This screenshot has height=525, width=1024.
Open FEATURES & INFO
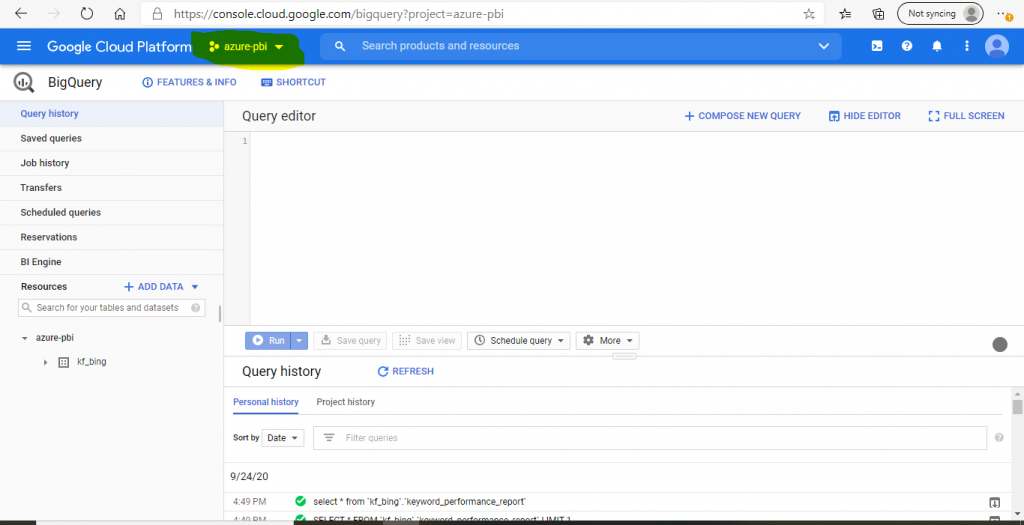point(189,82)
